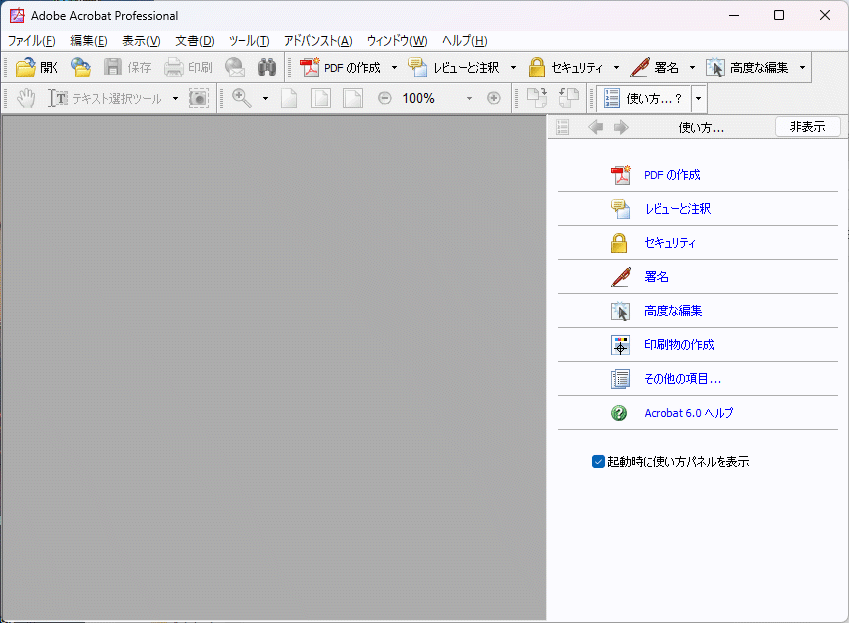
Task: Click the green Acrobat 6.0 help icon
Action: [x=620, y=413]
